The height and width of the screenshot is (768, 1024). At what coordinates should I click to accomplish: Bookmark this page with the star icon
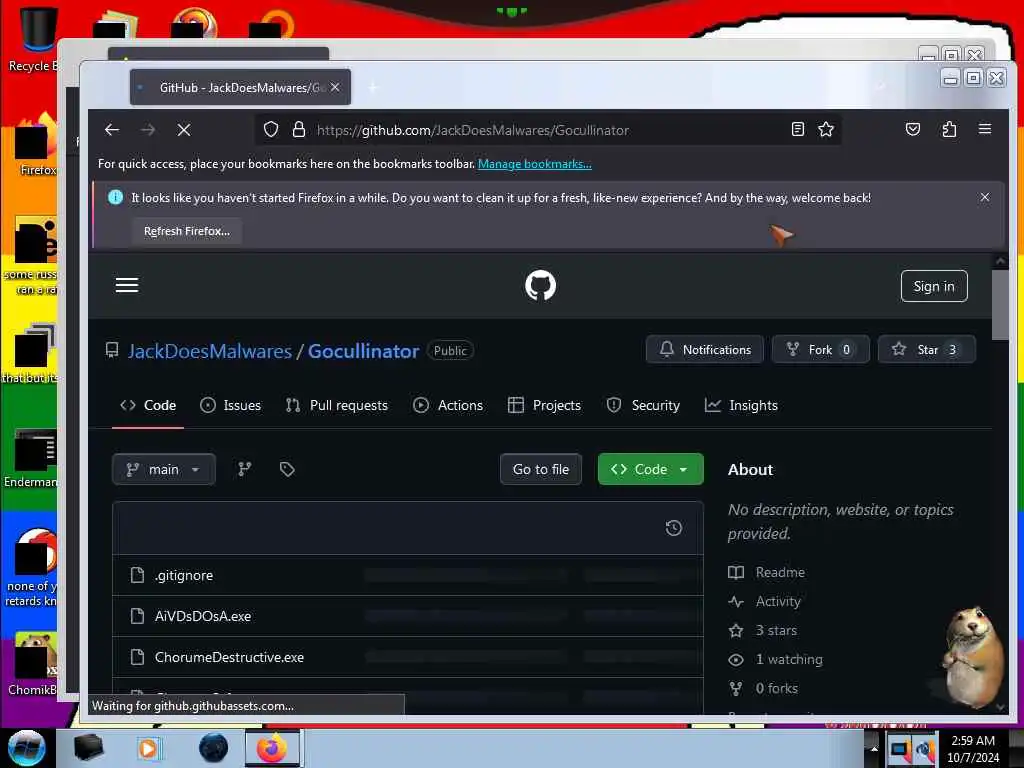coord(826,129)
